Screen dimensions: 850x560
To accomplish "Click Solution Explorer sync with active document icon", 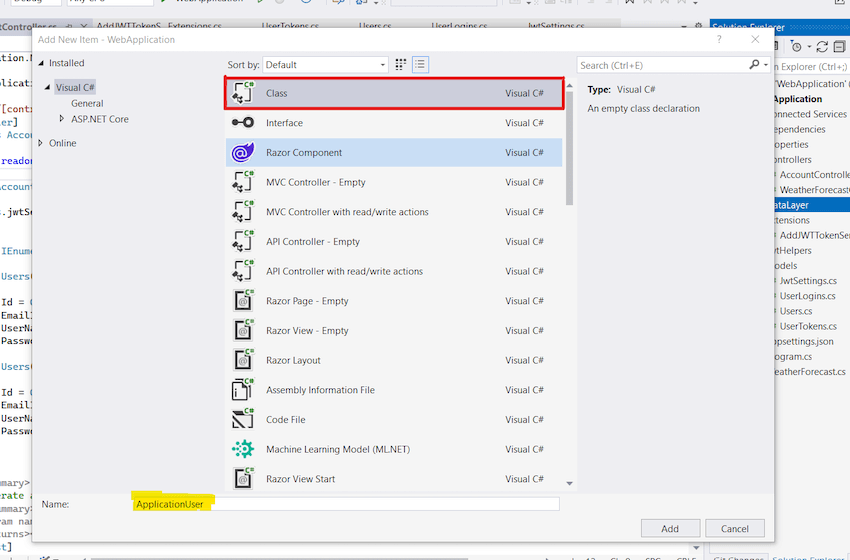I will point(822,47).
